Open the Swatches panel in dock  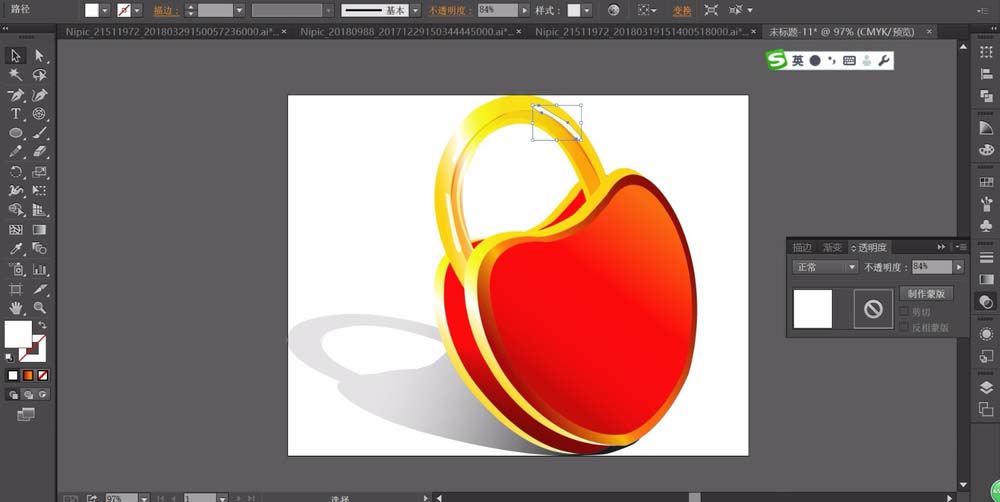(x=986, y=182)
